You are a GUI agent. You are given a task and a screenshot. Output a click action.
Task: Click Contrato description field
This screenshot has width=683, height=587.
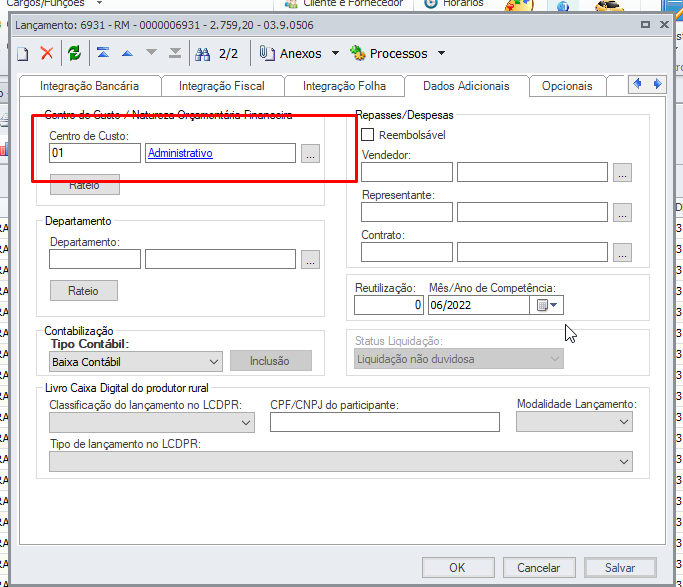click(x=532, y=252)
